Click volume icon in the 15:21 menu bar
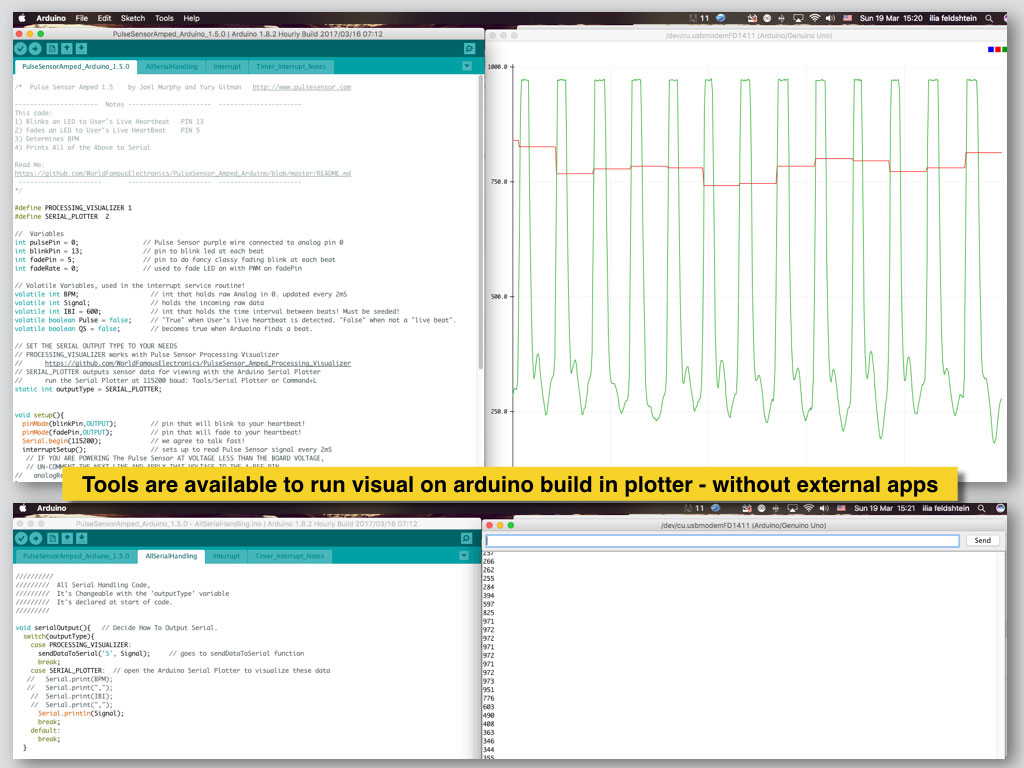This screenshot has width=1024, height=768. (824, 508)
